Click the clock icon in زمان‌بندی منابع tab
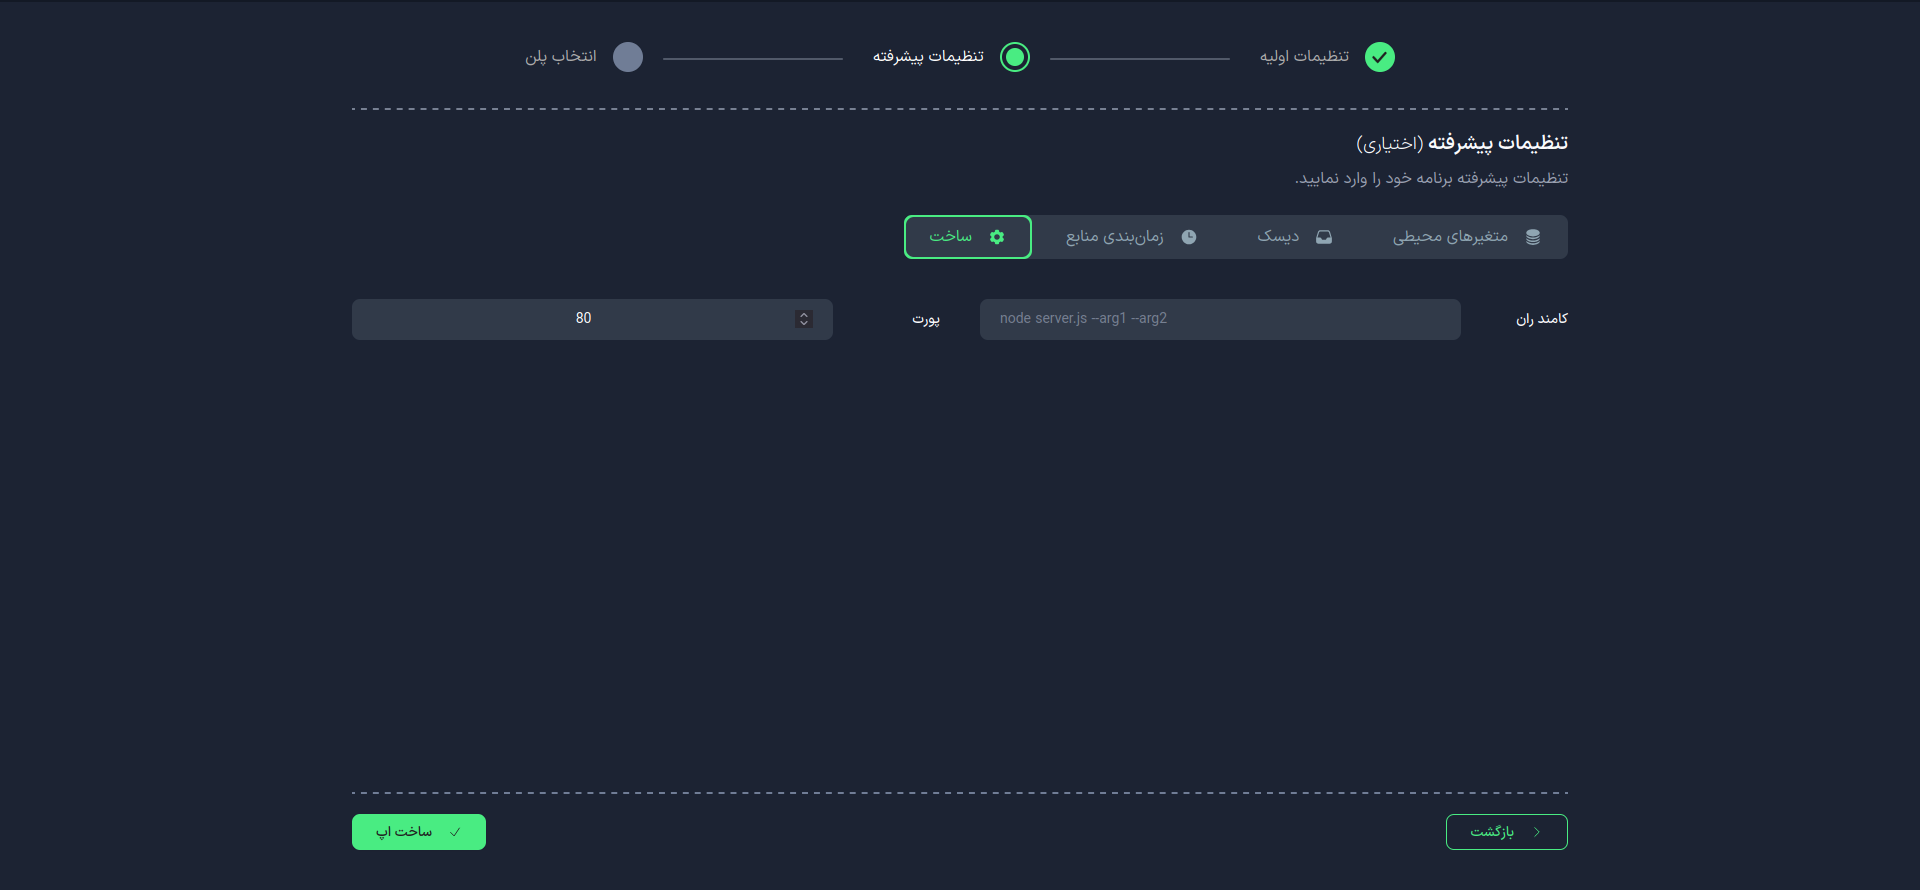Image resolution: width=1920 pixels, height=890 pixels. [1189, 237]
